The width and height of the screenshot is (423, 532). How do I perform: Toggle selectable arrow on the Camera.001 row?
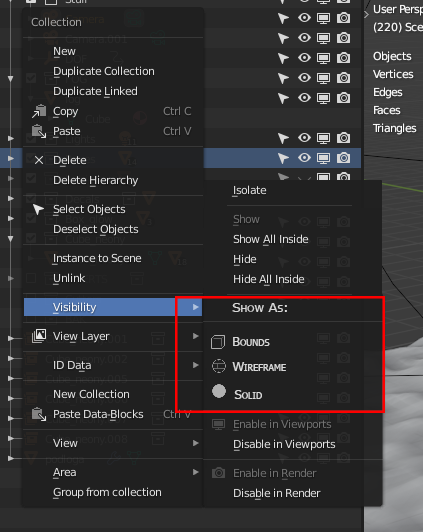[283, 38]
